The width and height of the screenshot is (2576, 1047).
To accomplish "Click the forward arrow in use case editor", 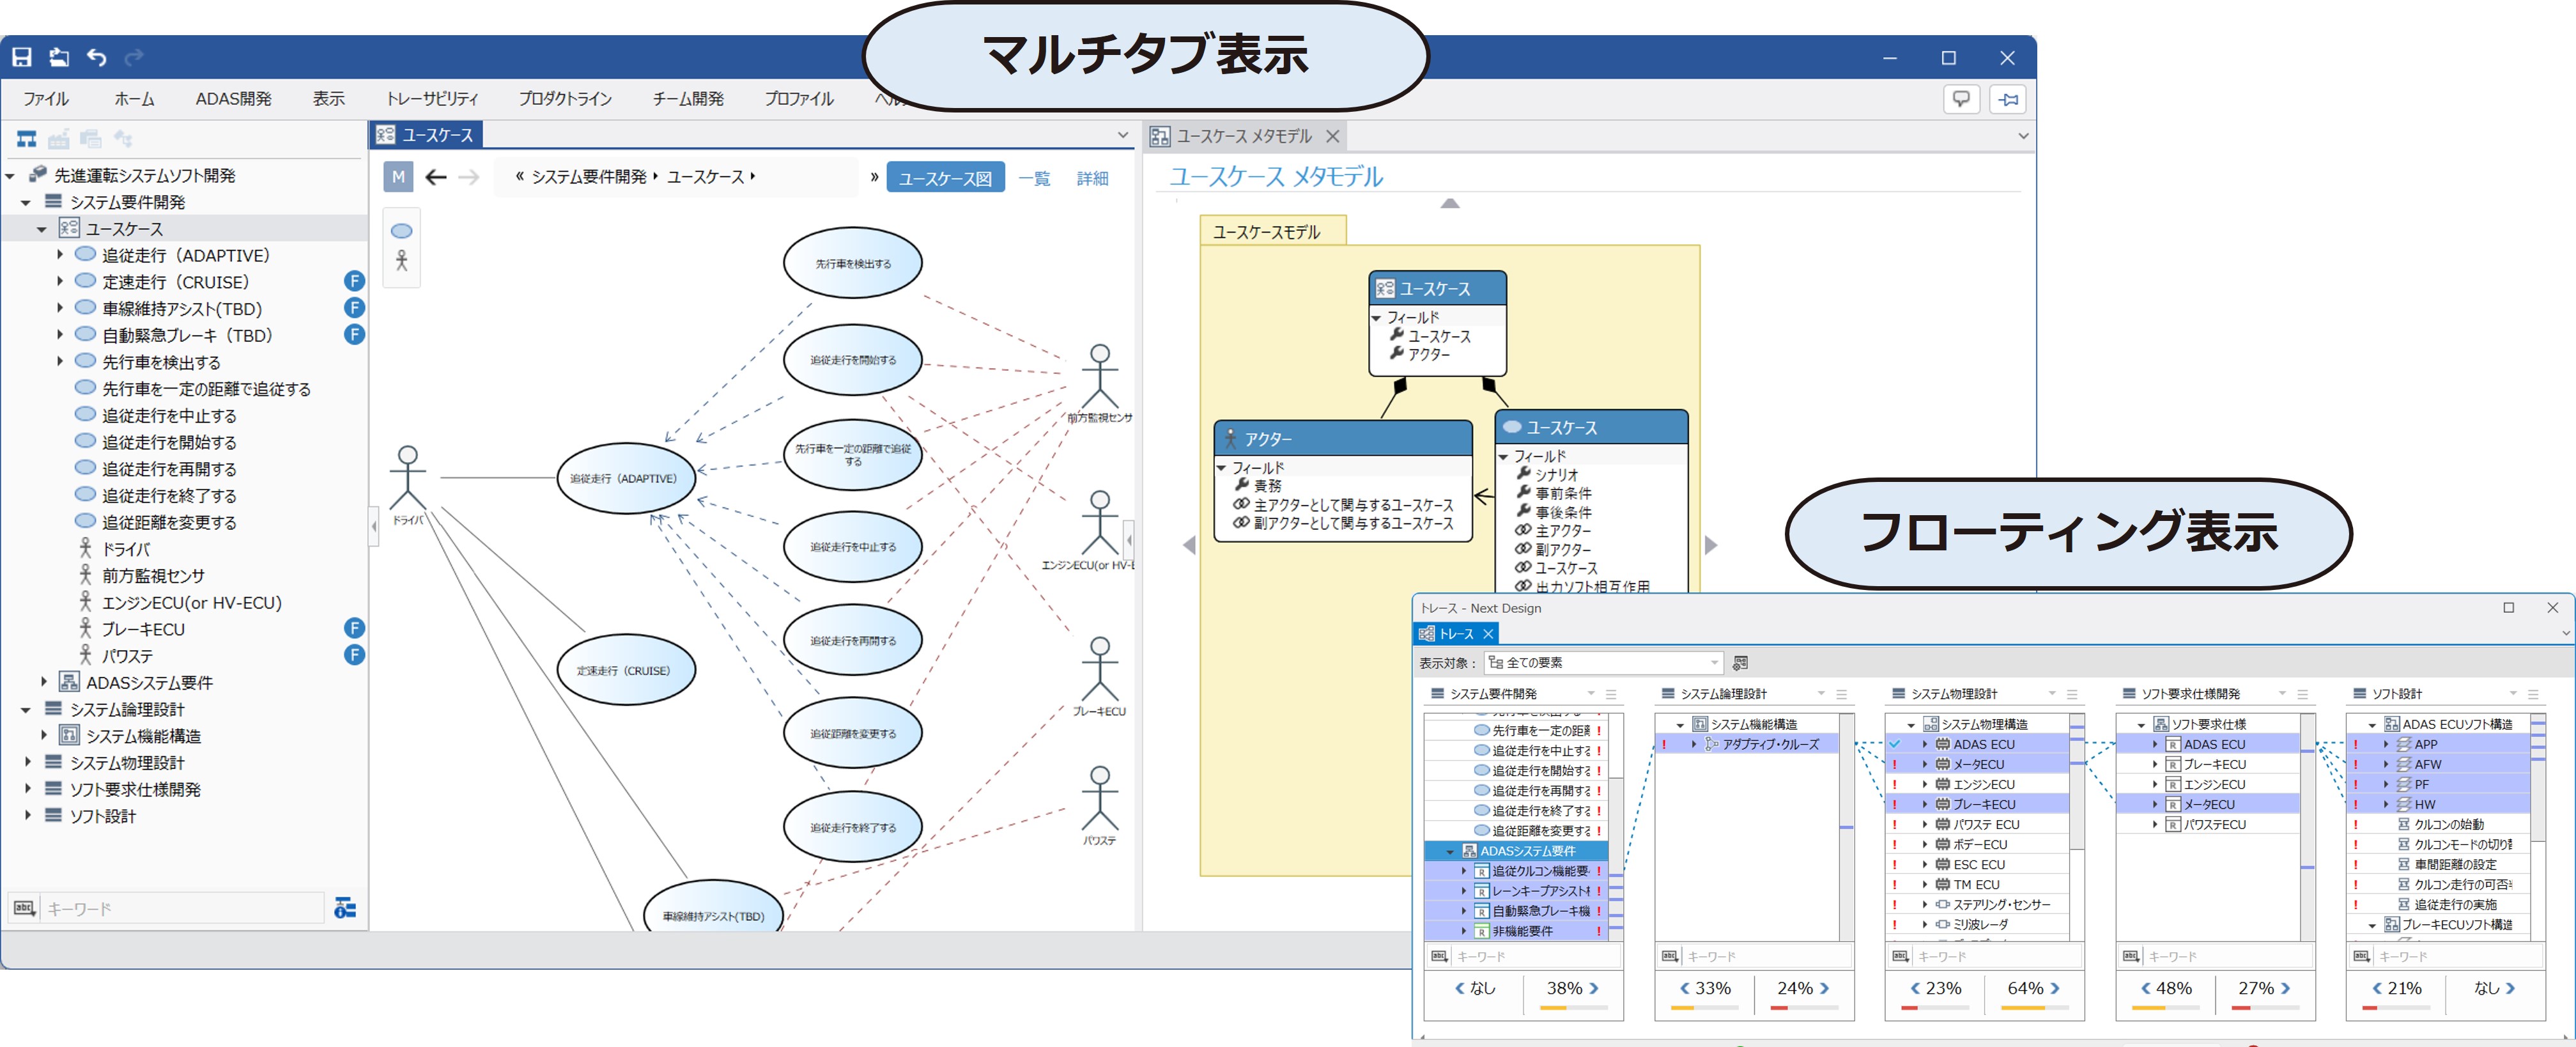I will pos(468,178).
